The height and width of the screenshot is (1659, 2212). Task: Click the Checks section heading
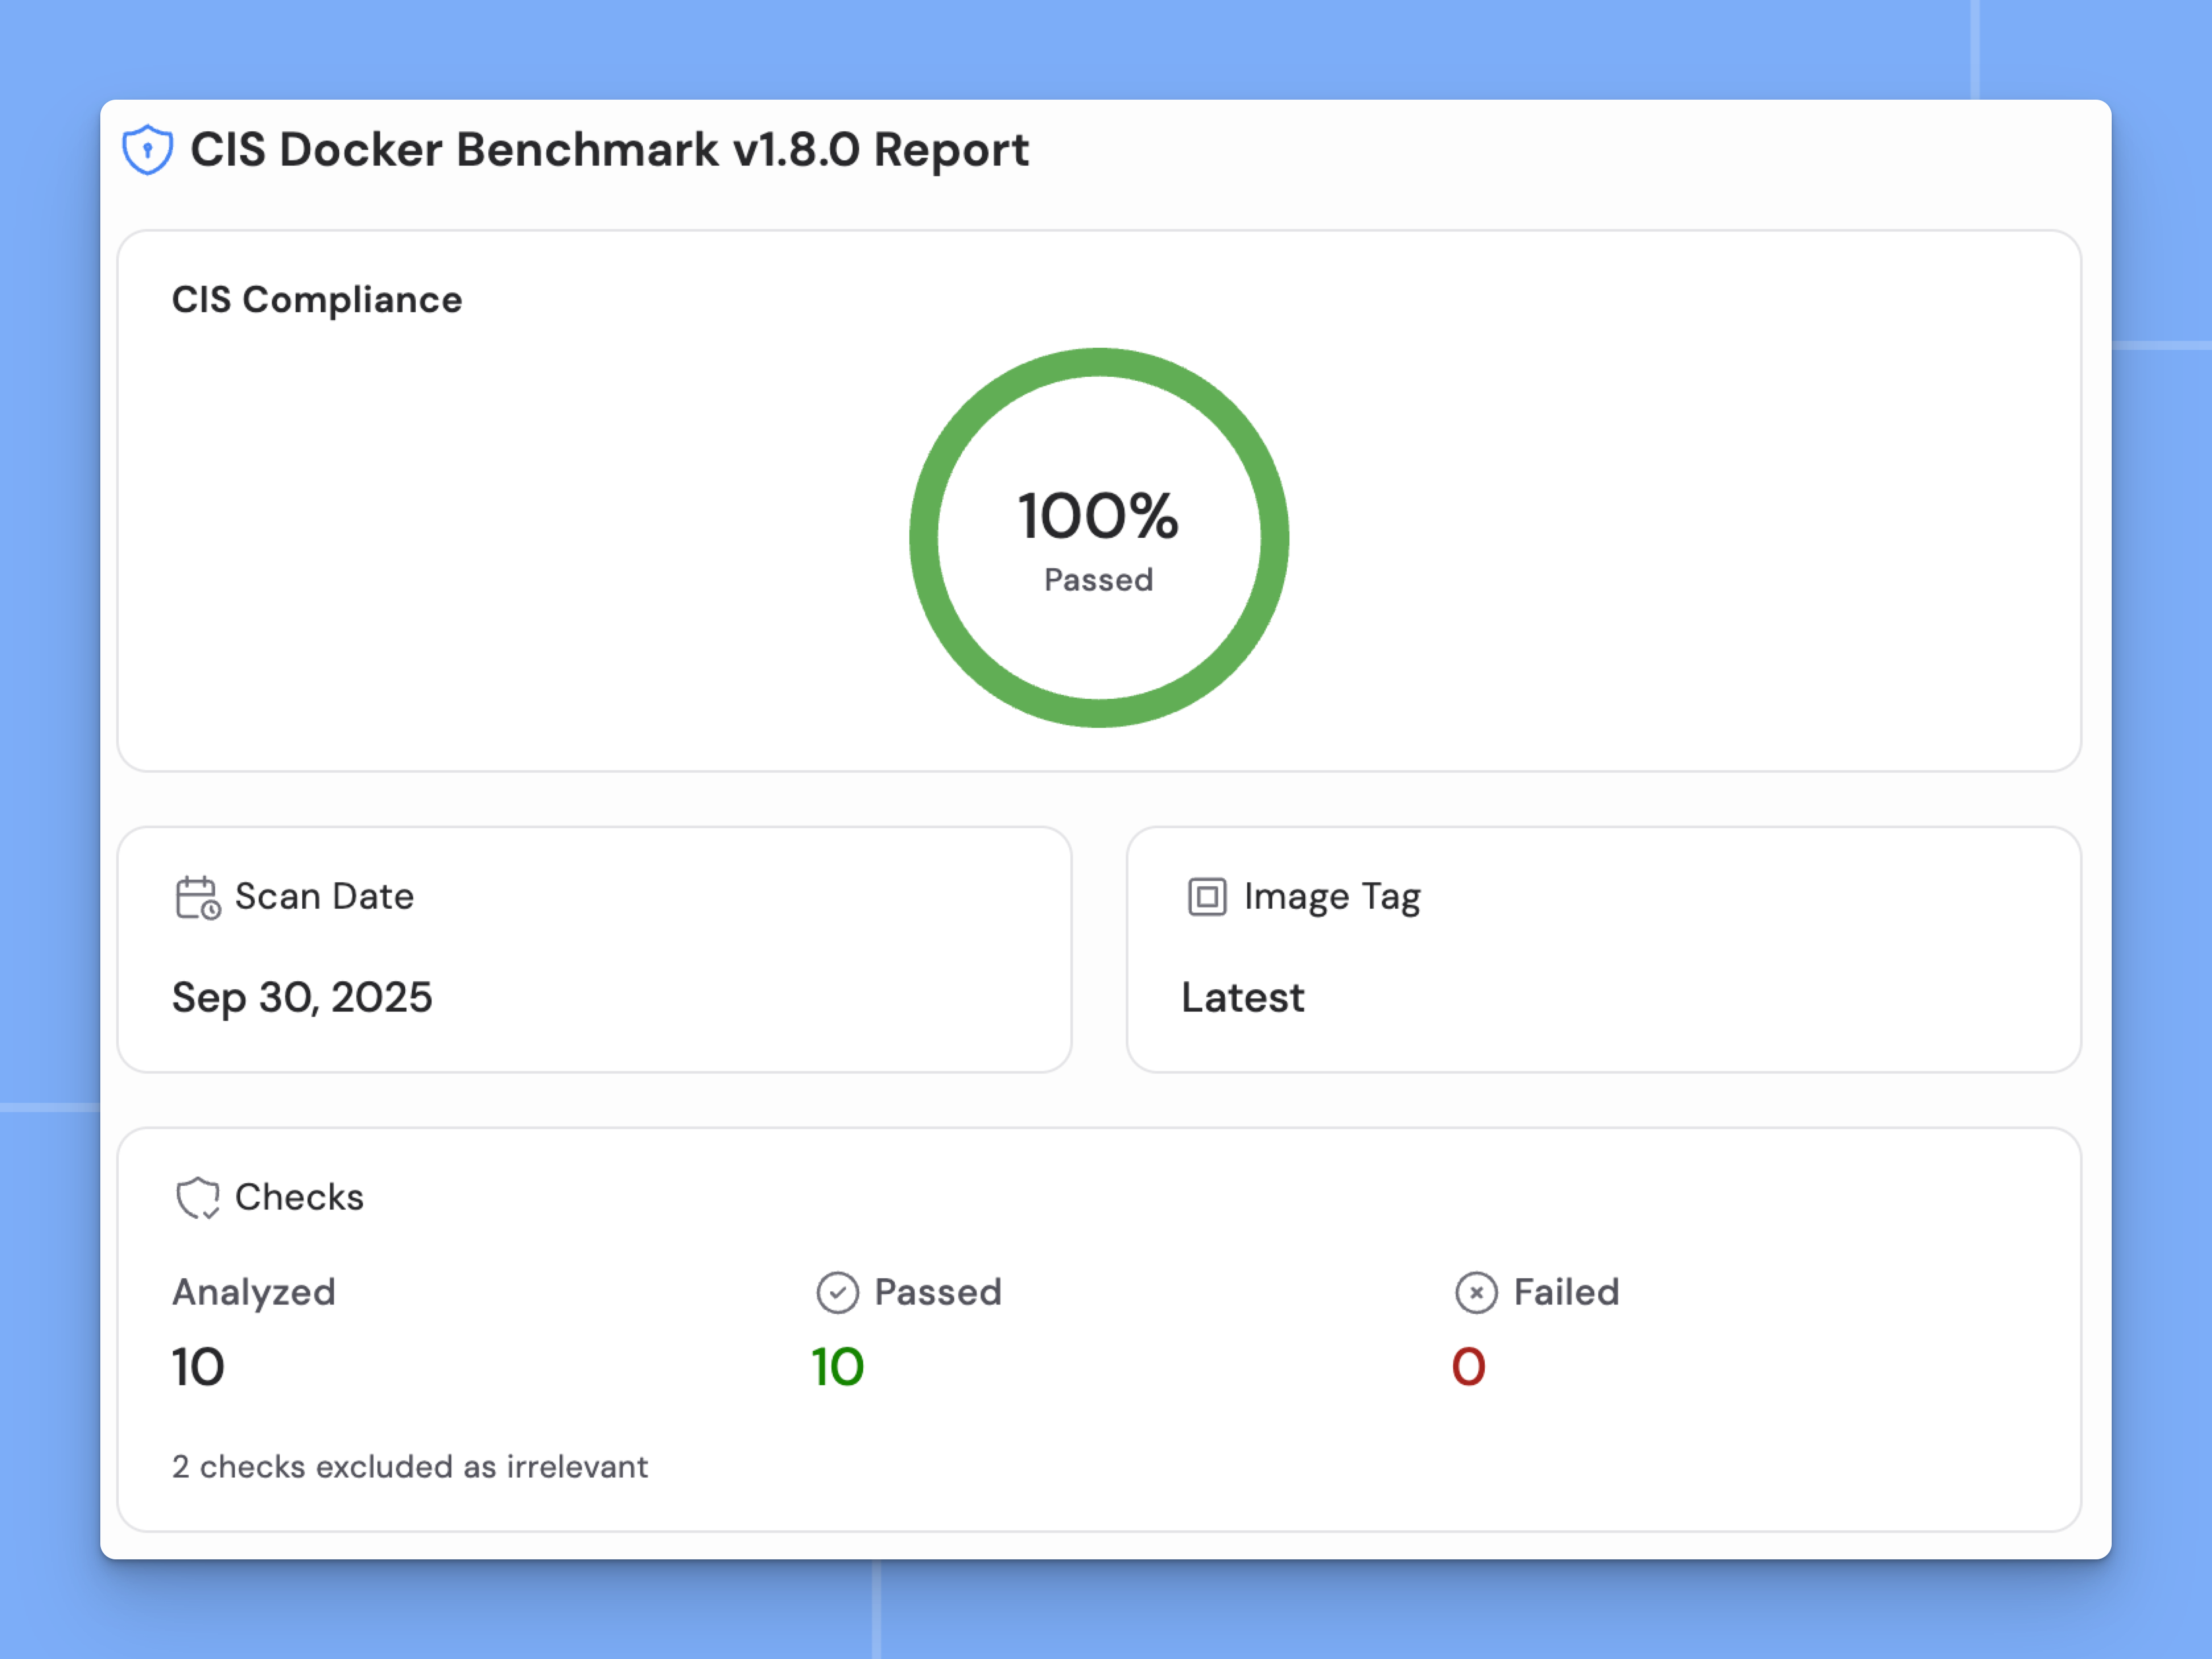pyautogui.click(x=299, y=1197)
